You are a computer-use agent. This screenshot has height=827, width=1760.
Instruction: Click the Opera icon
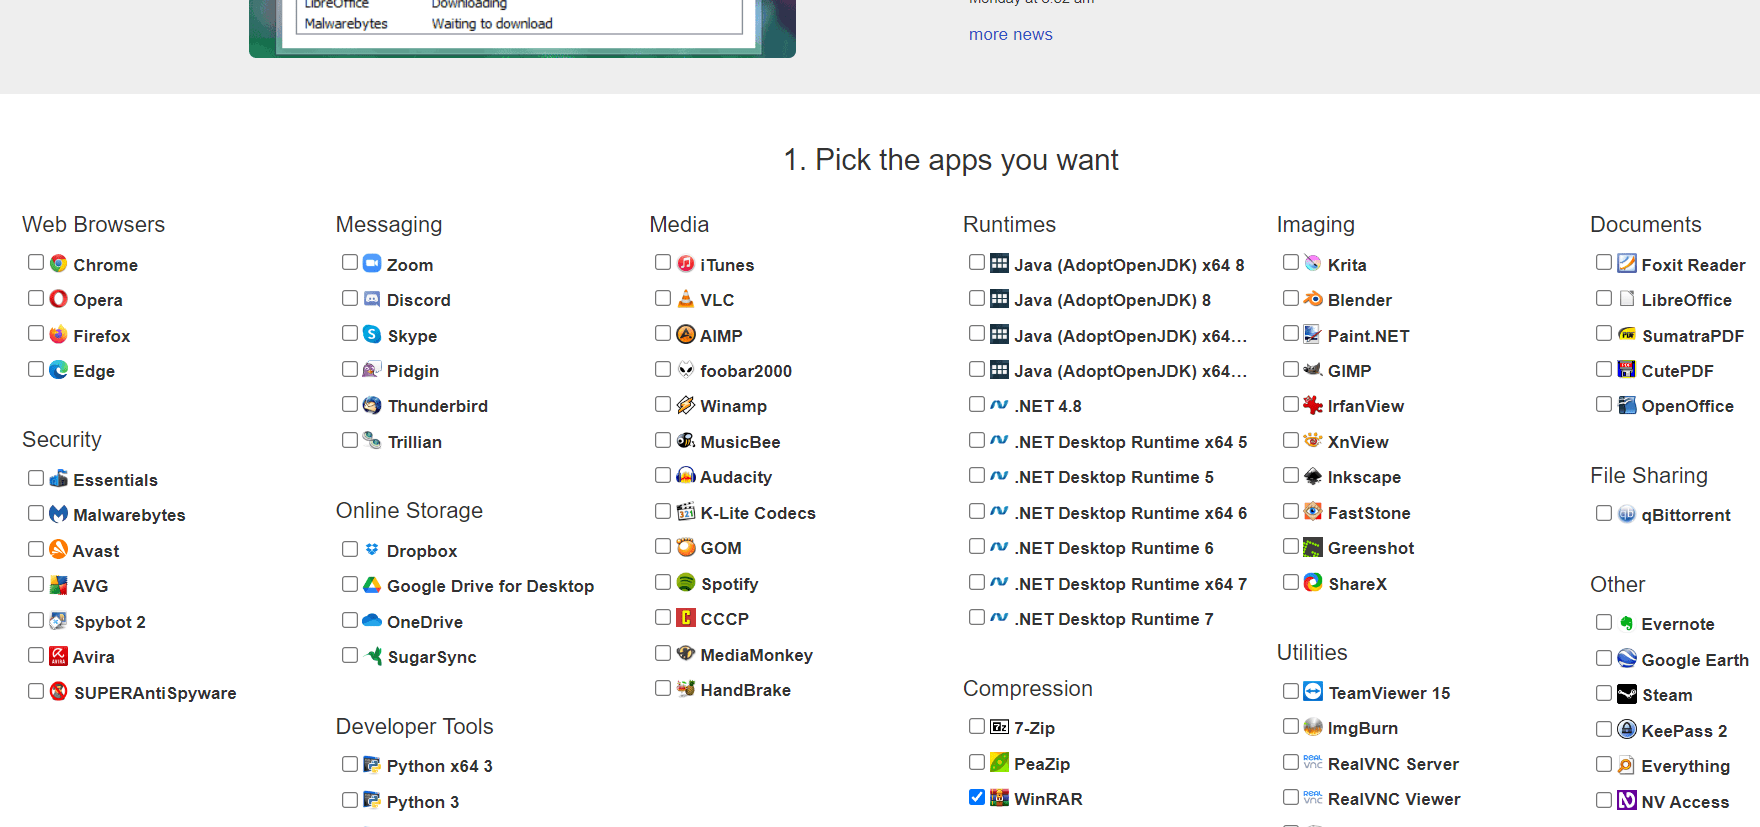click(59, 298)
